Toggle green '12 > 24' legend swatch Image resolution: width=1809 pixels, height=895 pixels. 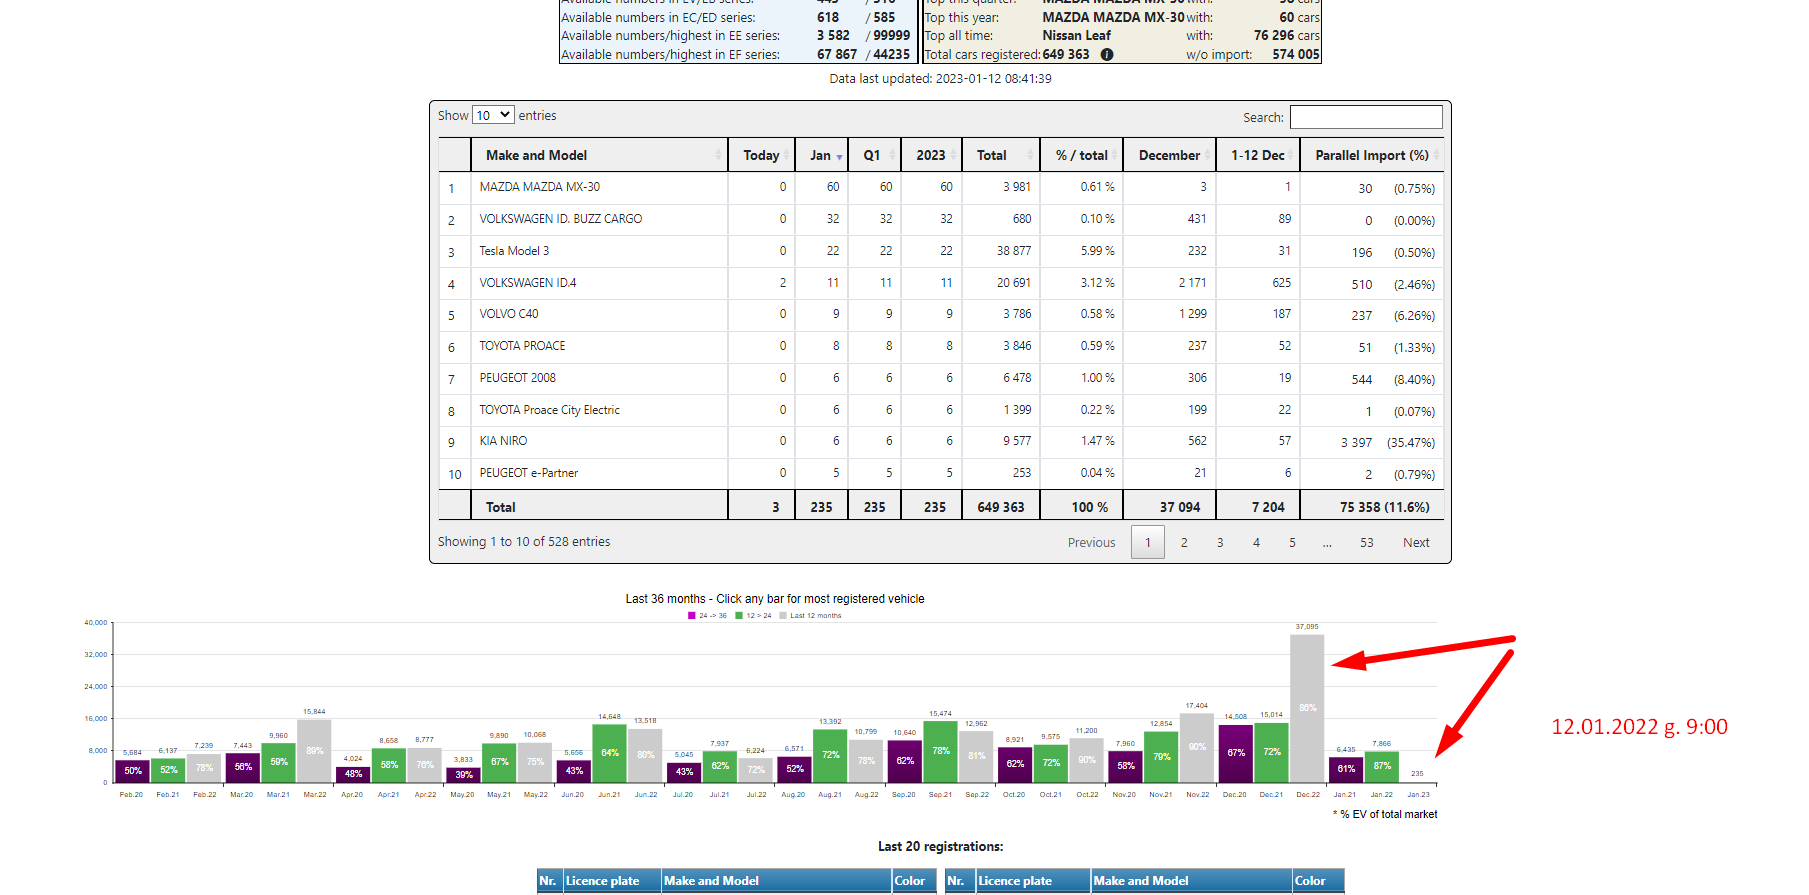pos(739,616)
